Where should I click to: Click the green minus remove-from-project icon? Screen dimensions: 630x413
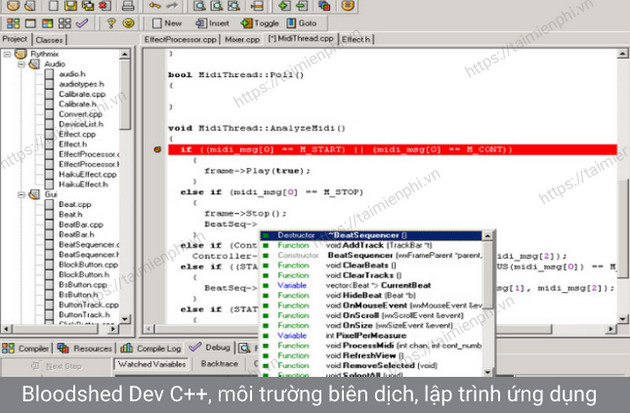coord(301,5)
